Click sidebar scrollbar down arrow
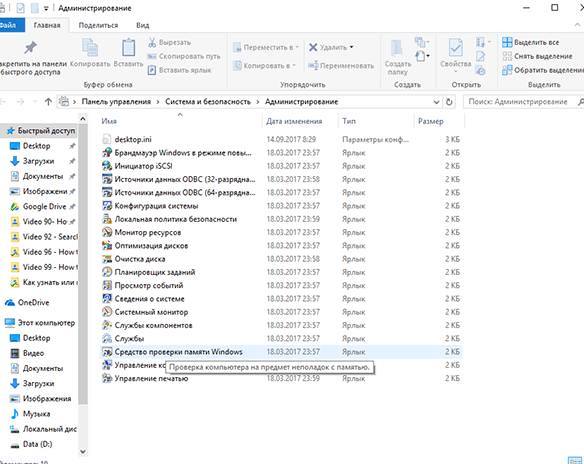The image size is (584, 464). (83, 452)
